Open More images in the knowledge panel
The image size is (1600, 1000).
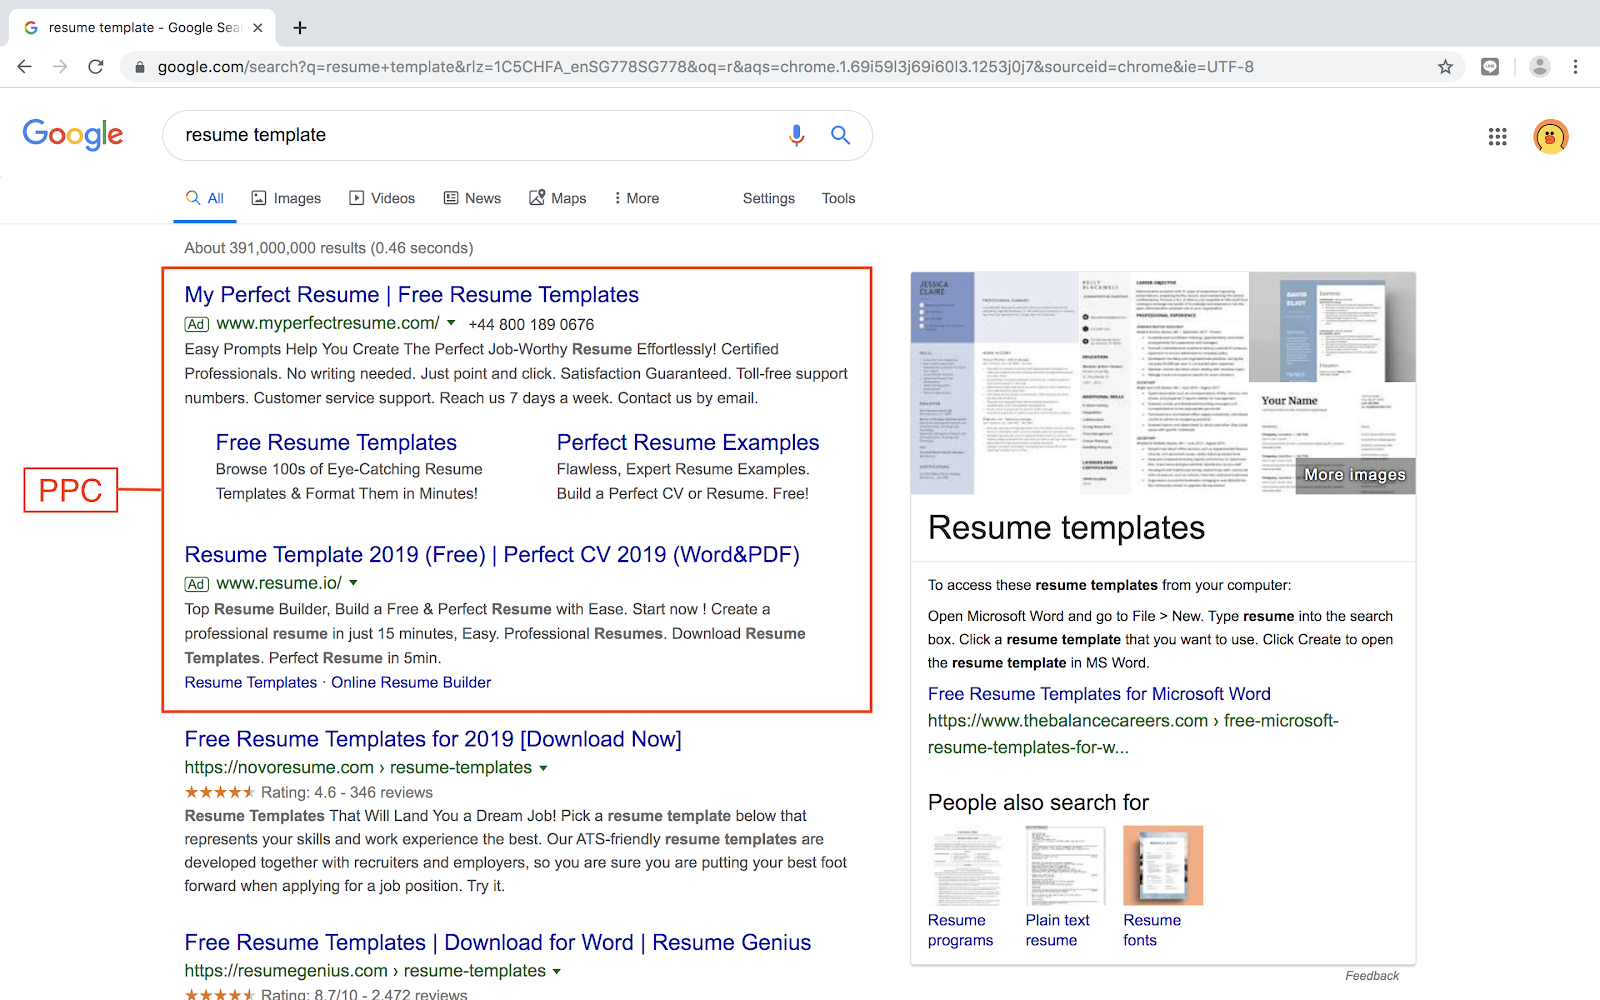tap(1355, 475)
